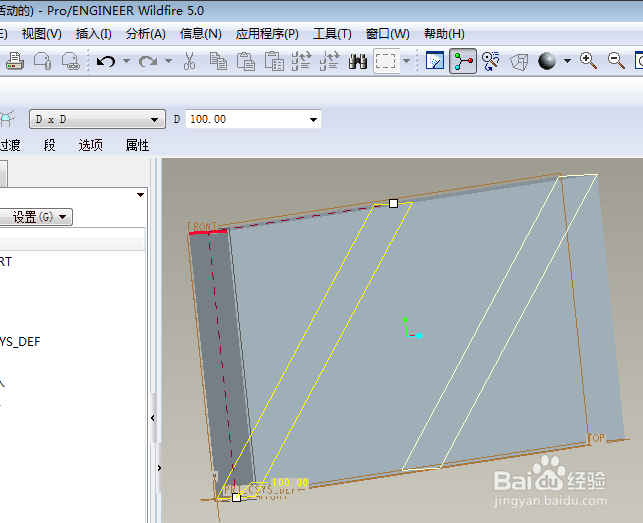Select the YS_DEF coordinate system tree item
643x523 pixels.
coord(20,342)
